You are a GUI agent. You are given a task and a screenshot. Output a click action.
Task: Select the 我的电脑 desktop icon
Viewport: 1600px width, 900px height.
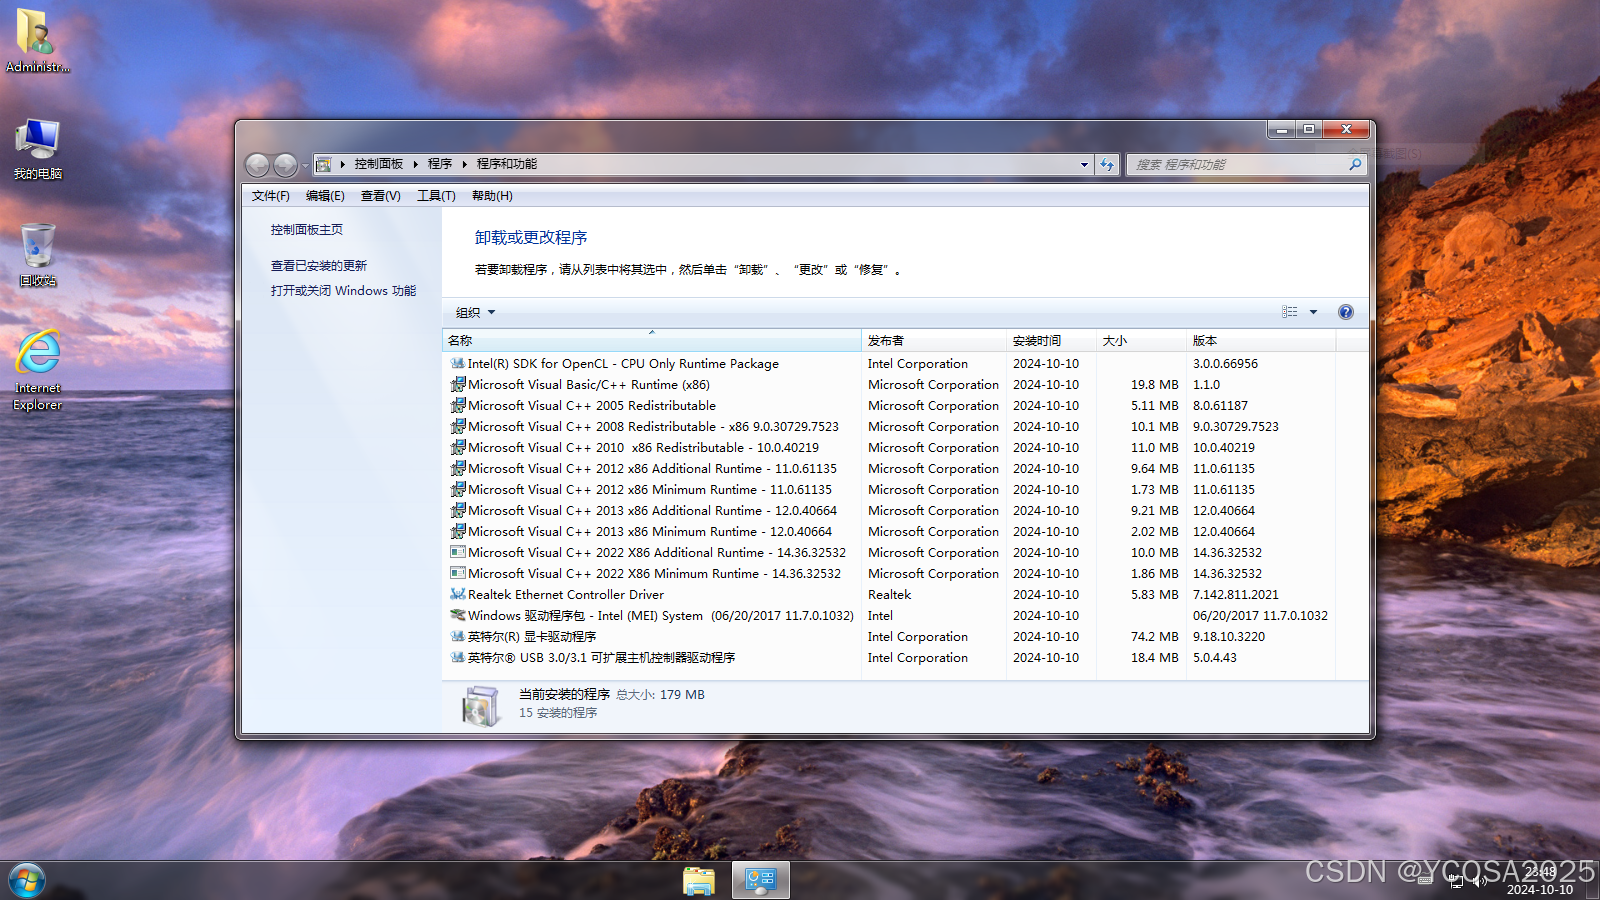click(37, 148)
